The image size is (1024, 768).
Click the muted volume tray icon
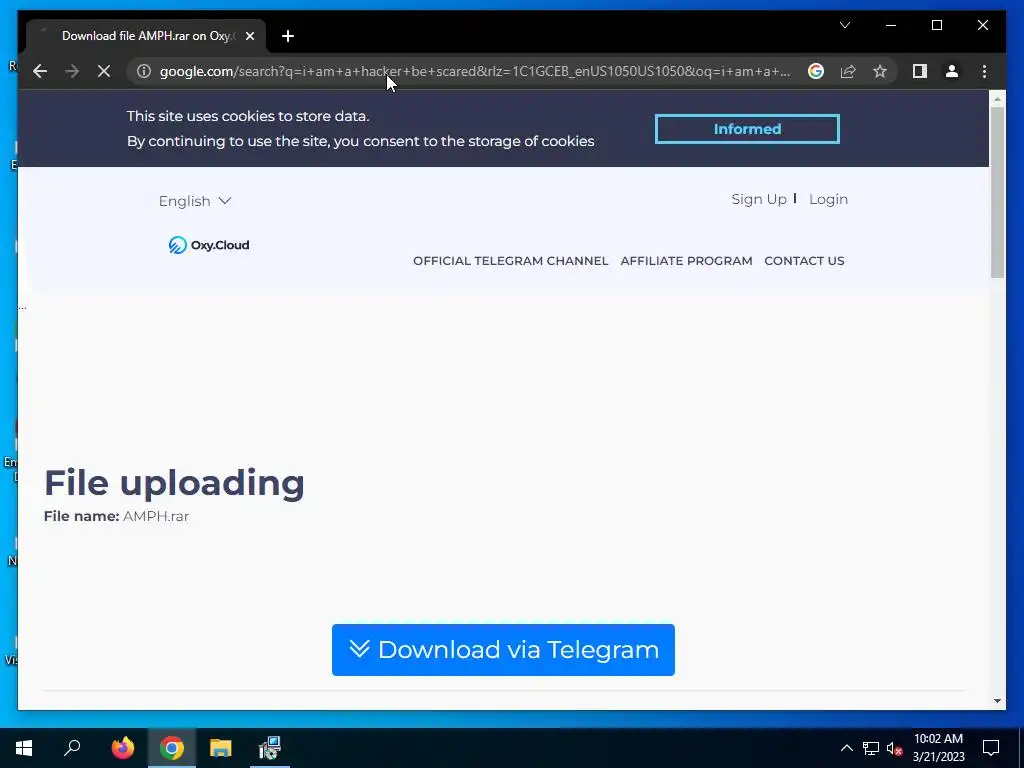point(895,748)
